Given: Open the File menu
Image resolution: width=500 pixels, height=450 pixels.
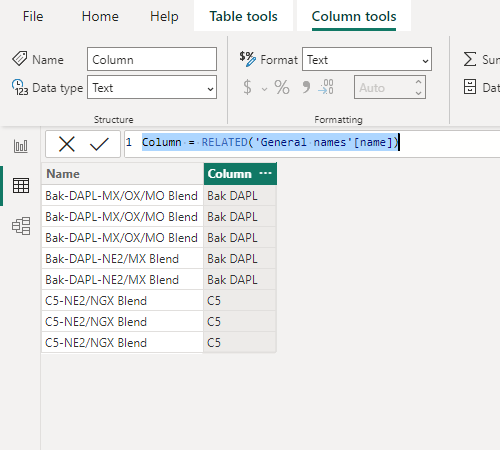Looking at the screenshot, I should point(33,16).
